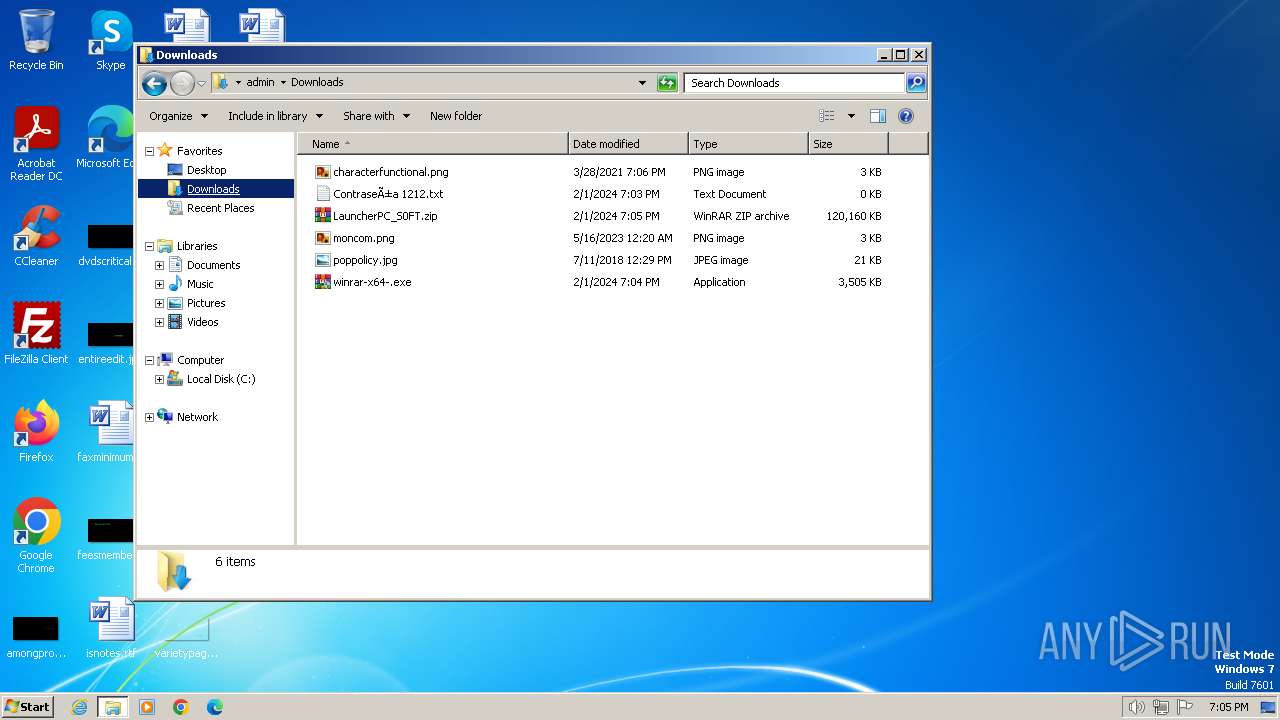This screenshot has height=720, width=1280.
Task: Open recent pages dropdown next to Forward
Action: (201, 83)
